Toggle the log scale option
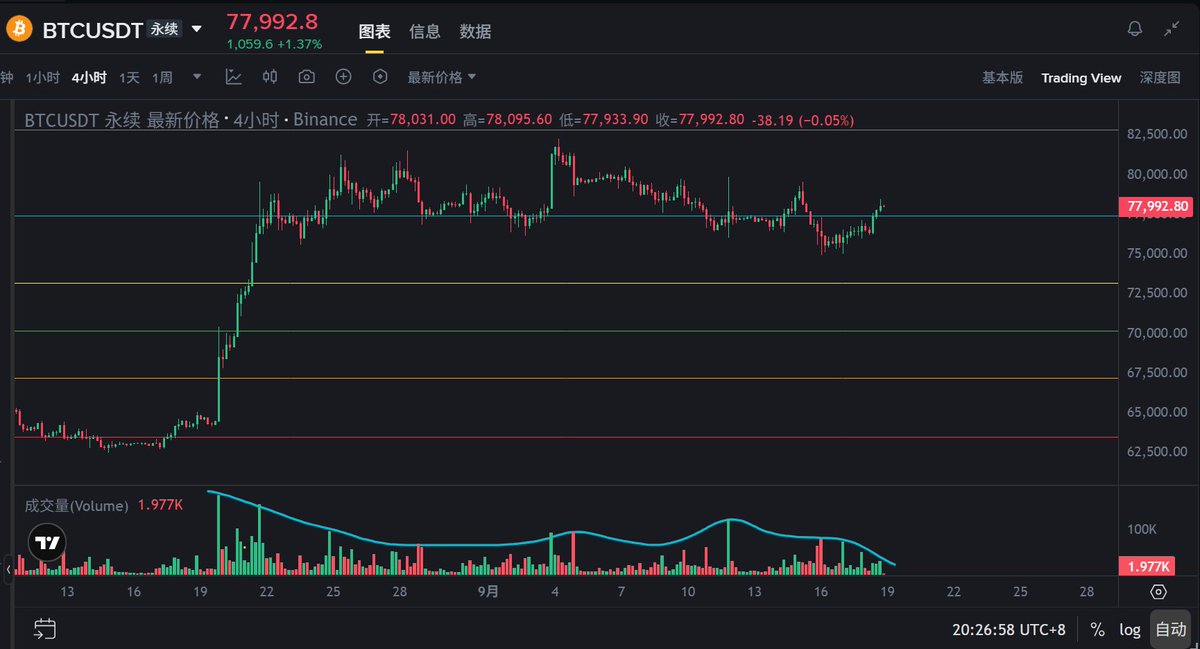The width and height of the screenshot is (1200, 649). (x=1129, y=630)
